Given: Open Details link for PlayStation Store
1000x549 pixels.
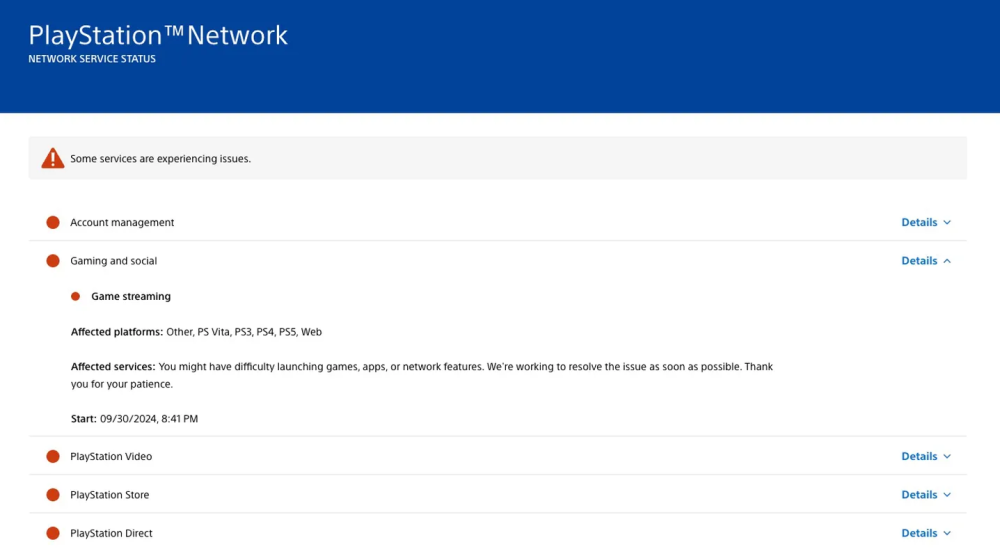Looking at the screenshot, I should point(919,495).
